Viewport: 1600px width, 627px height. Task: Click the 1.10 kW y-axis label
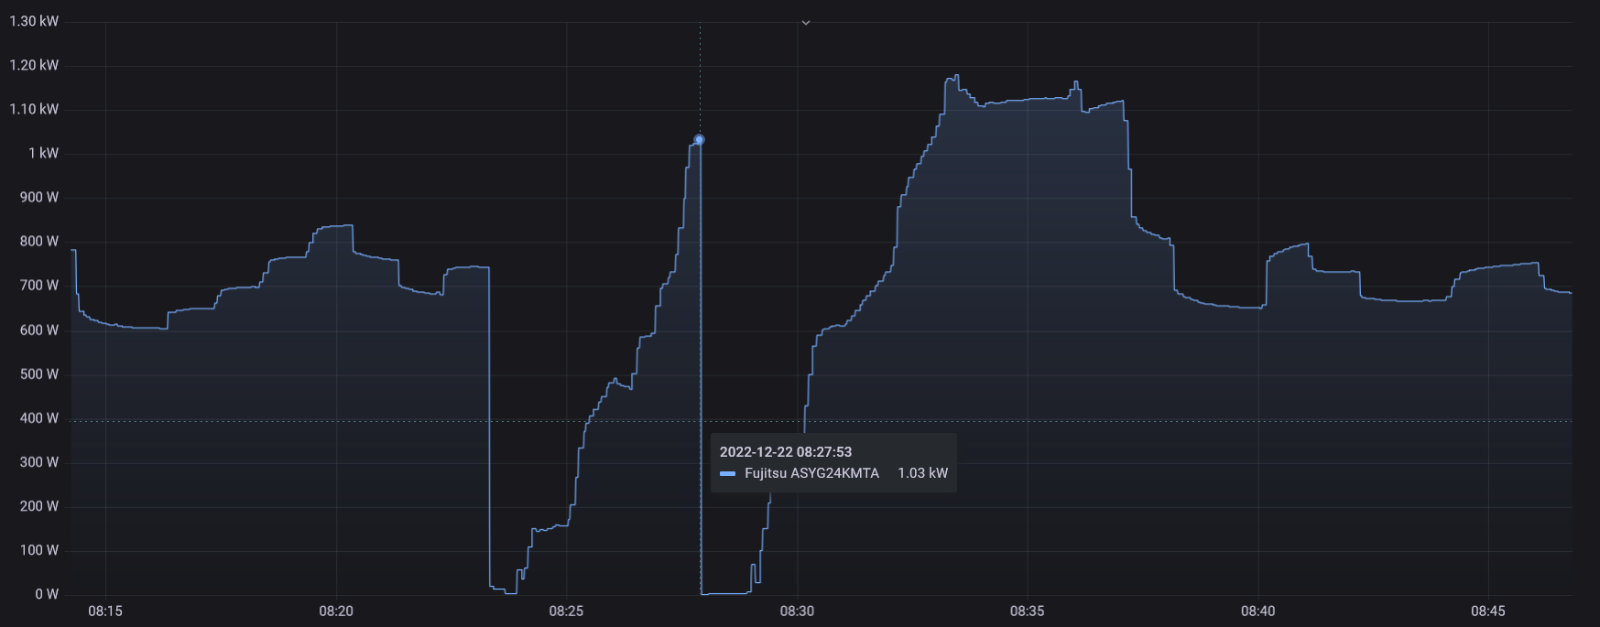point(34,109)
